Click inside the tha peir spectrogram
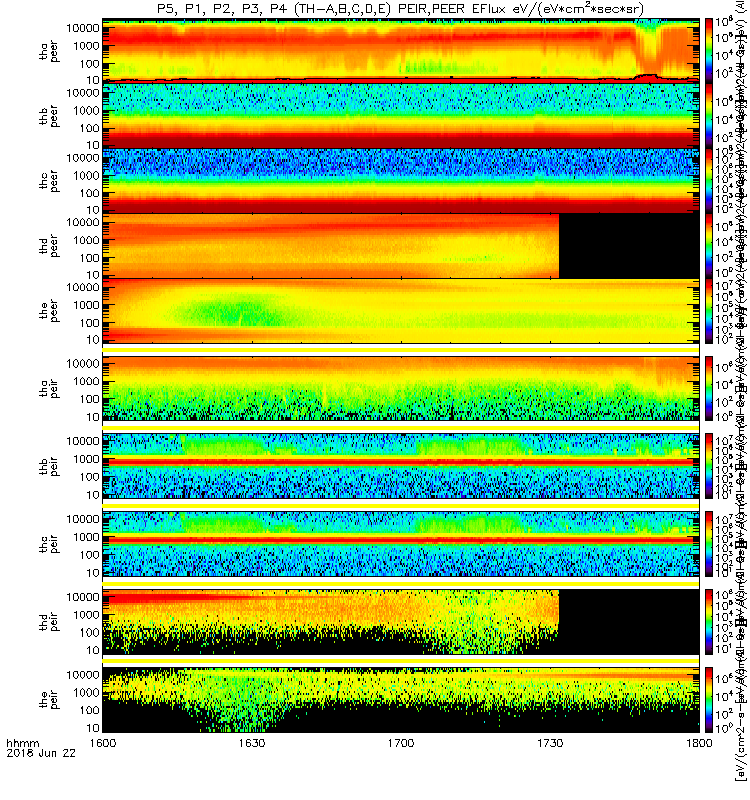The height and width of the screenshot is (800, 750). pos(401,388)
